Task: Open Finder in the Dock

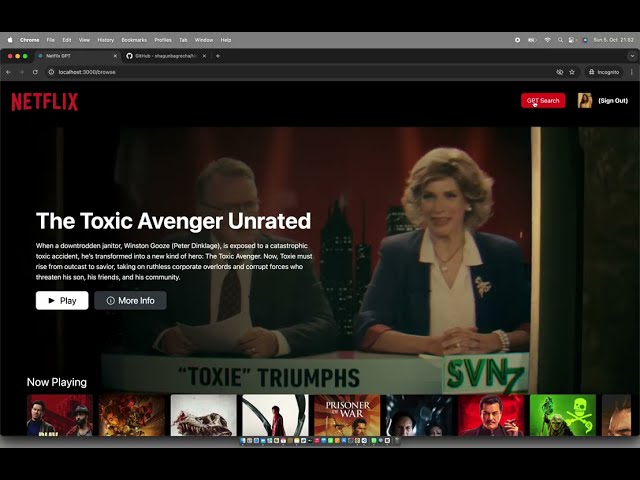Action: click(x=243, y=441)
